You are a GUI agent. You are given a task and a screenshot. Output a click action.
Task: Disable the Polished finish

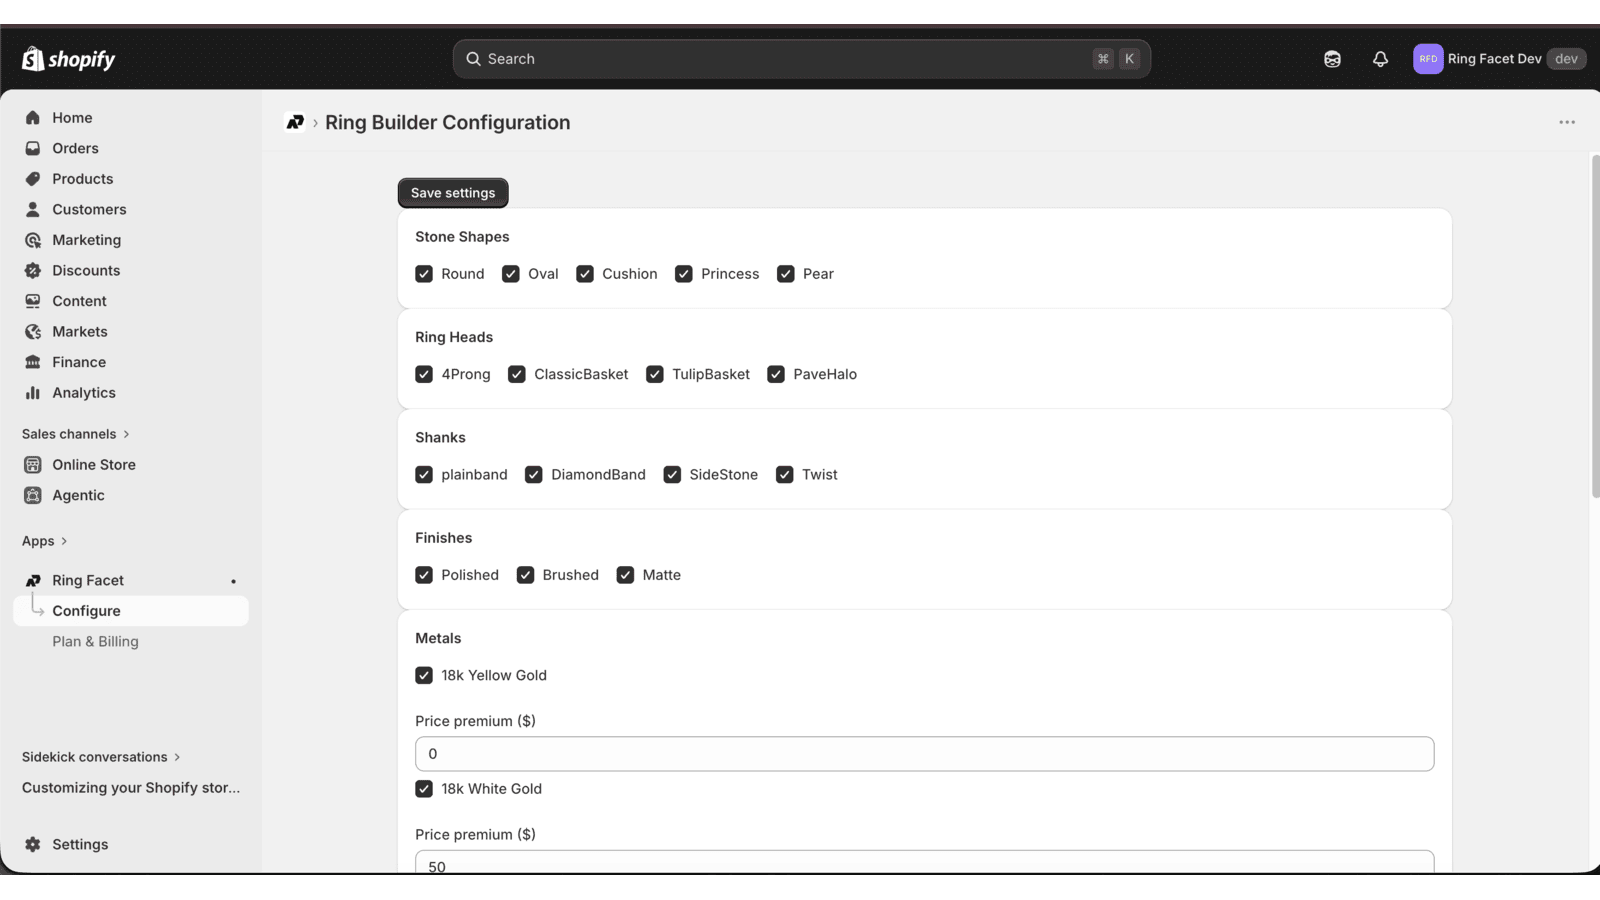(424, 575)
